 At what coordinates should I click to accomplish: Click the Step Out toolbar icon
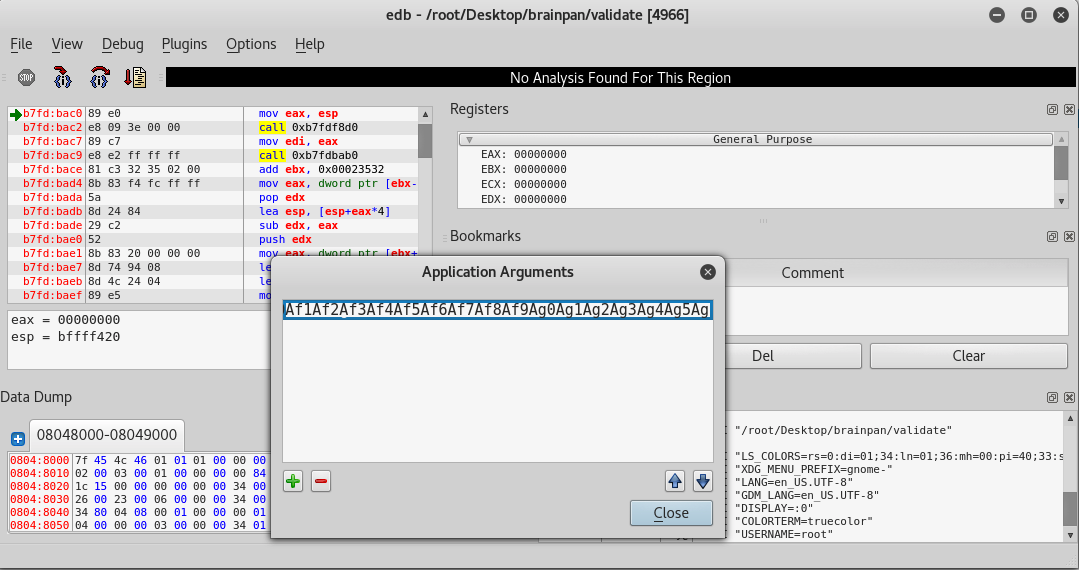click(x=136, y=78)
